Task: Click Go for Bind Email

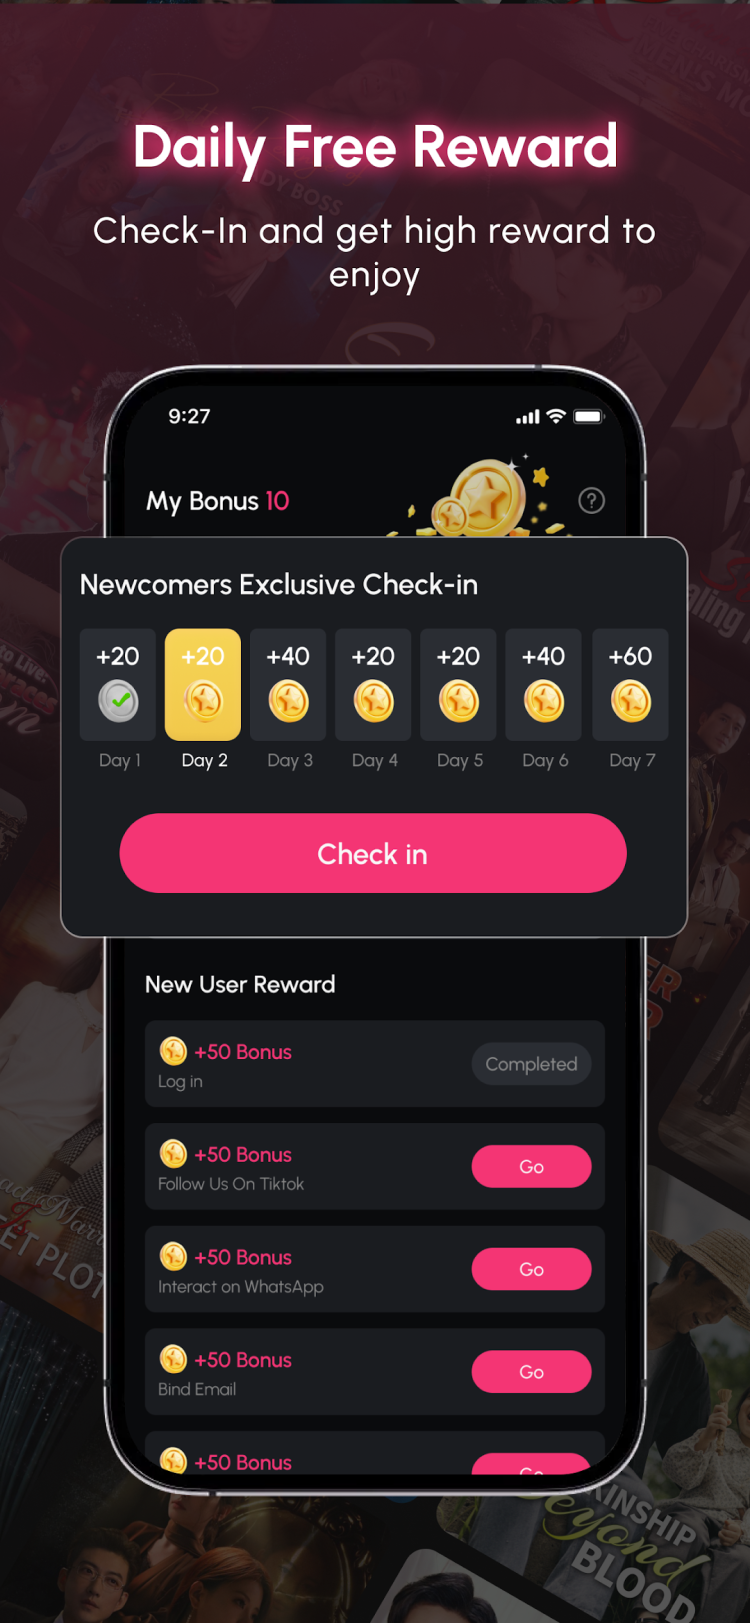Action: (531, 1372)
